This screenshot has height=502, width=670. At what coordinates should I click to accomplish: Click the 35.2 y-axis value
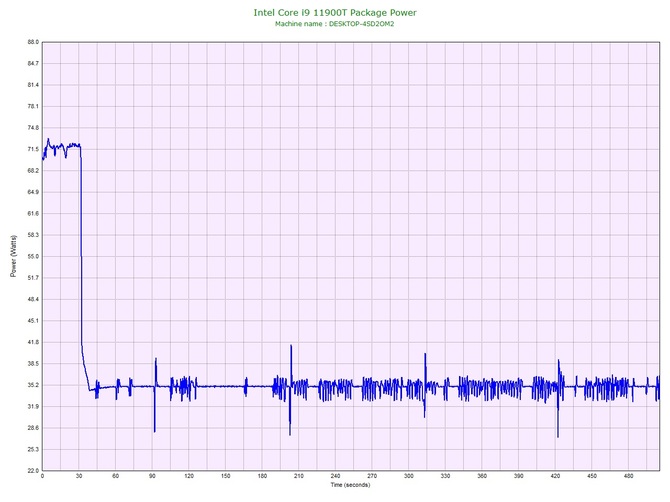33,385
